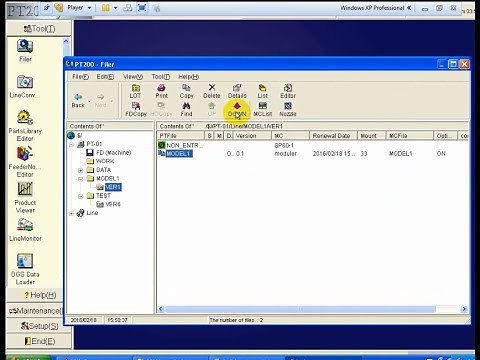Open PartsLibrary Editor

[x=25, y=126]
